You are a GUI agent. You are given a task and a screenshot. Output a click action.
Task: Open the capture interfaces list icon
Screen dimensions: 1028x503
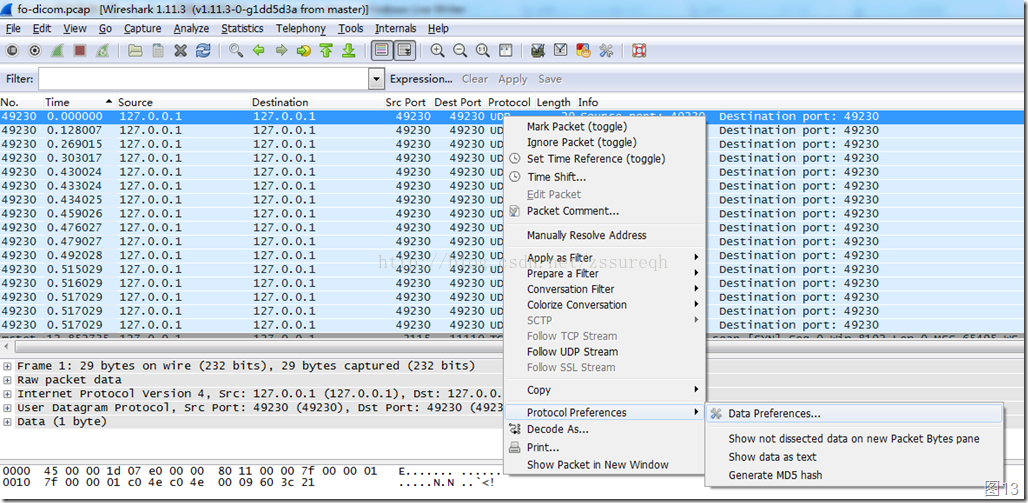(12, 50)
